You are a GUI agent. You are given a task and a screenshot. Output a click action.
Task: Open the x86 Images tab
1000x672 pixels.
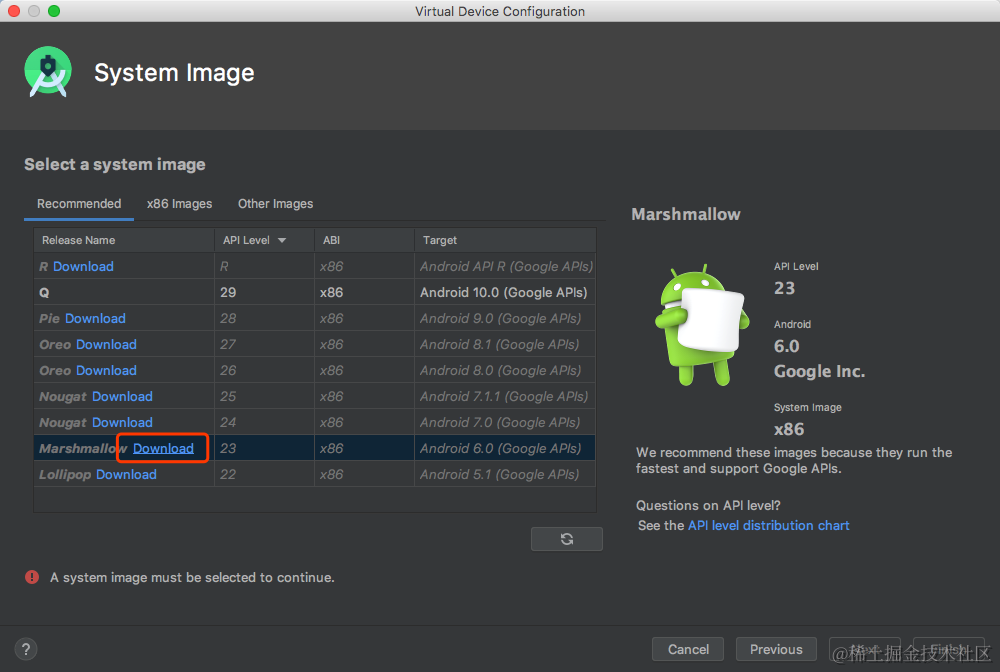(x=179, y=203)
